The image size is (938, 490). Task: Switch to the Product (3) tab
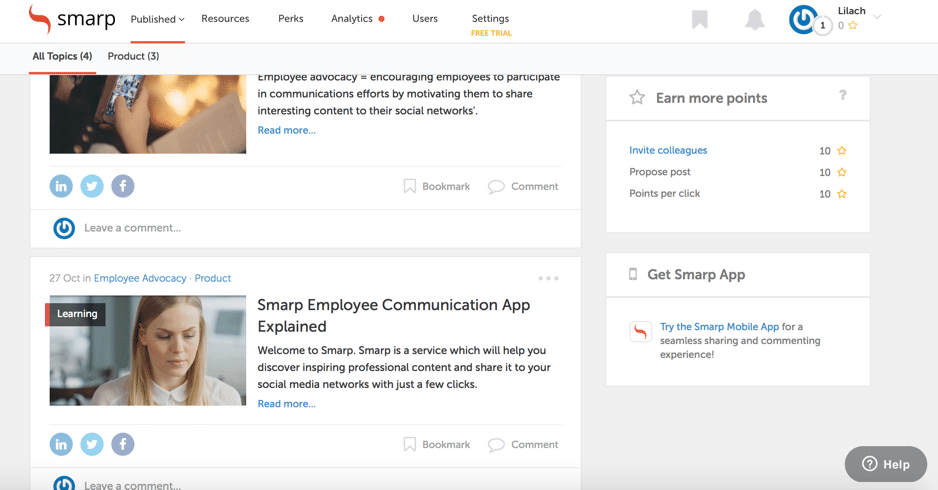coord(133,56)
